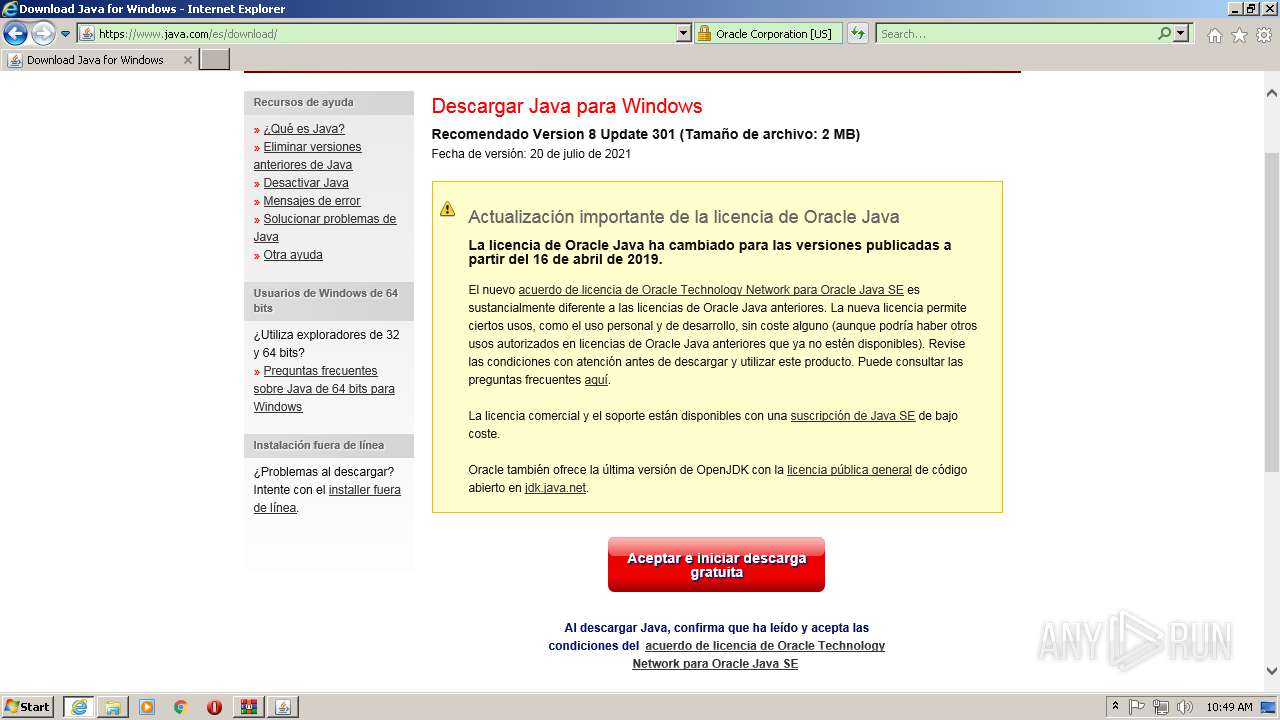Click the magnifier search icon
The image size is (1280, 720).
pyautogui.click(x=1164, y=33)
